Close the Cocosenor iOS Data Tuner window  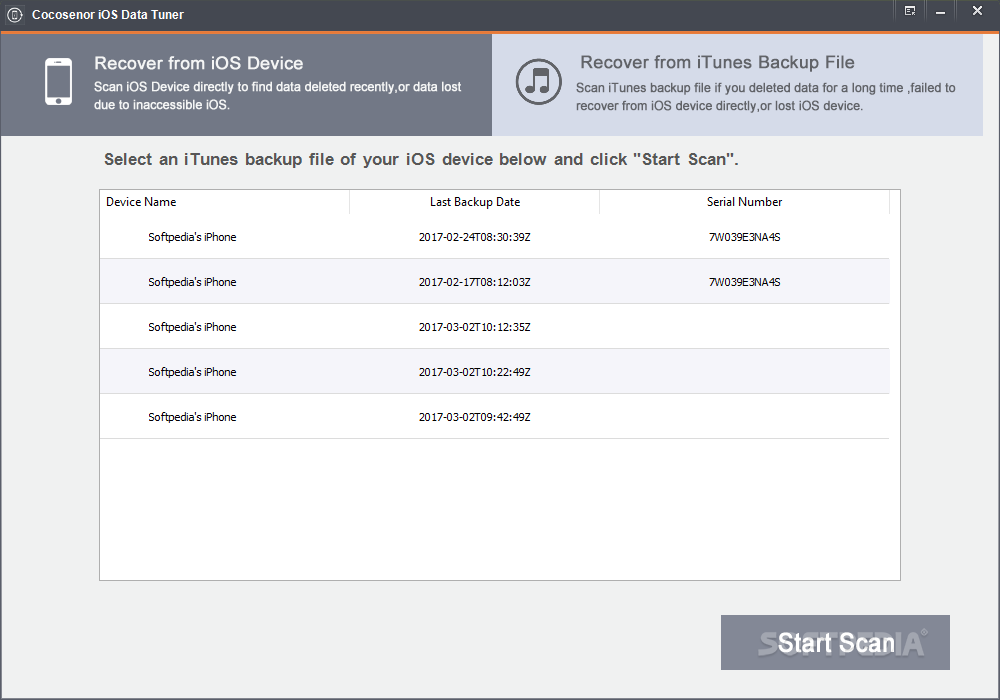[x=977, y=11]
